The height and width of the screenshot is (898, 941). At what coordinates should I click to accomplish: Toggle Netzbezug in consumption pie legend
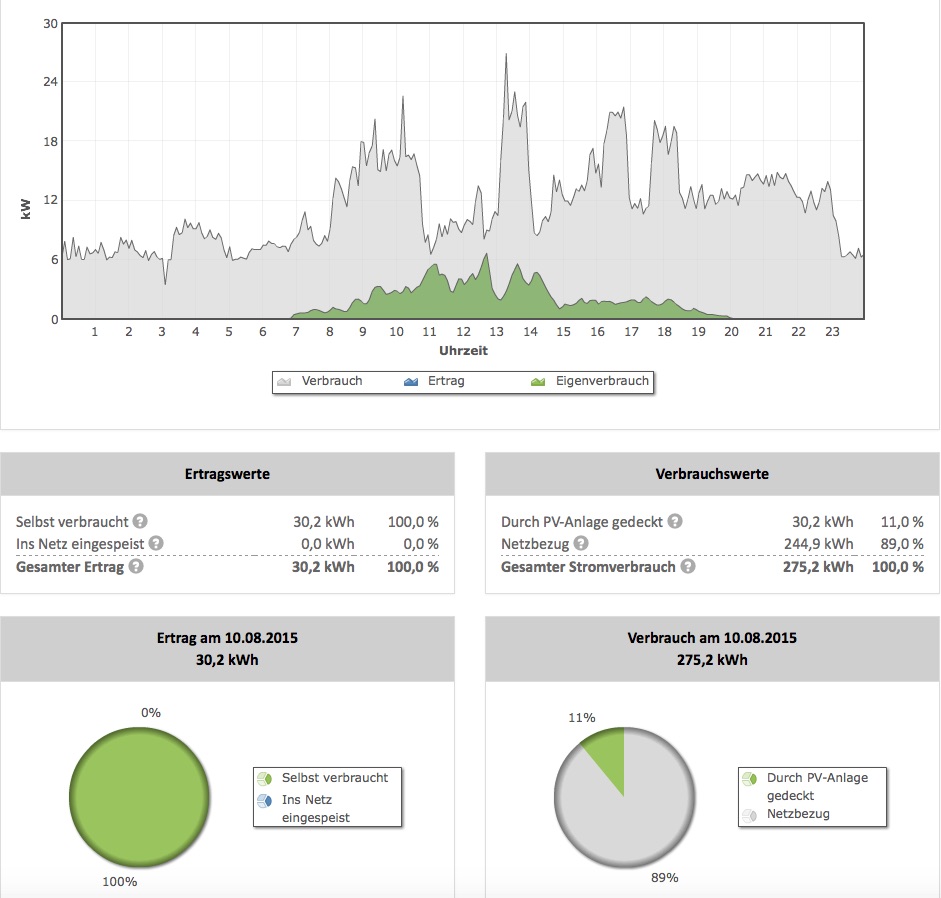pos(797,814)
